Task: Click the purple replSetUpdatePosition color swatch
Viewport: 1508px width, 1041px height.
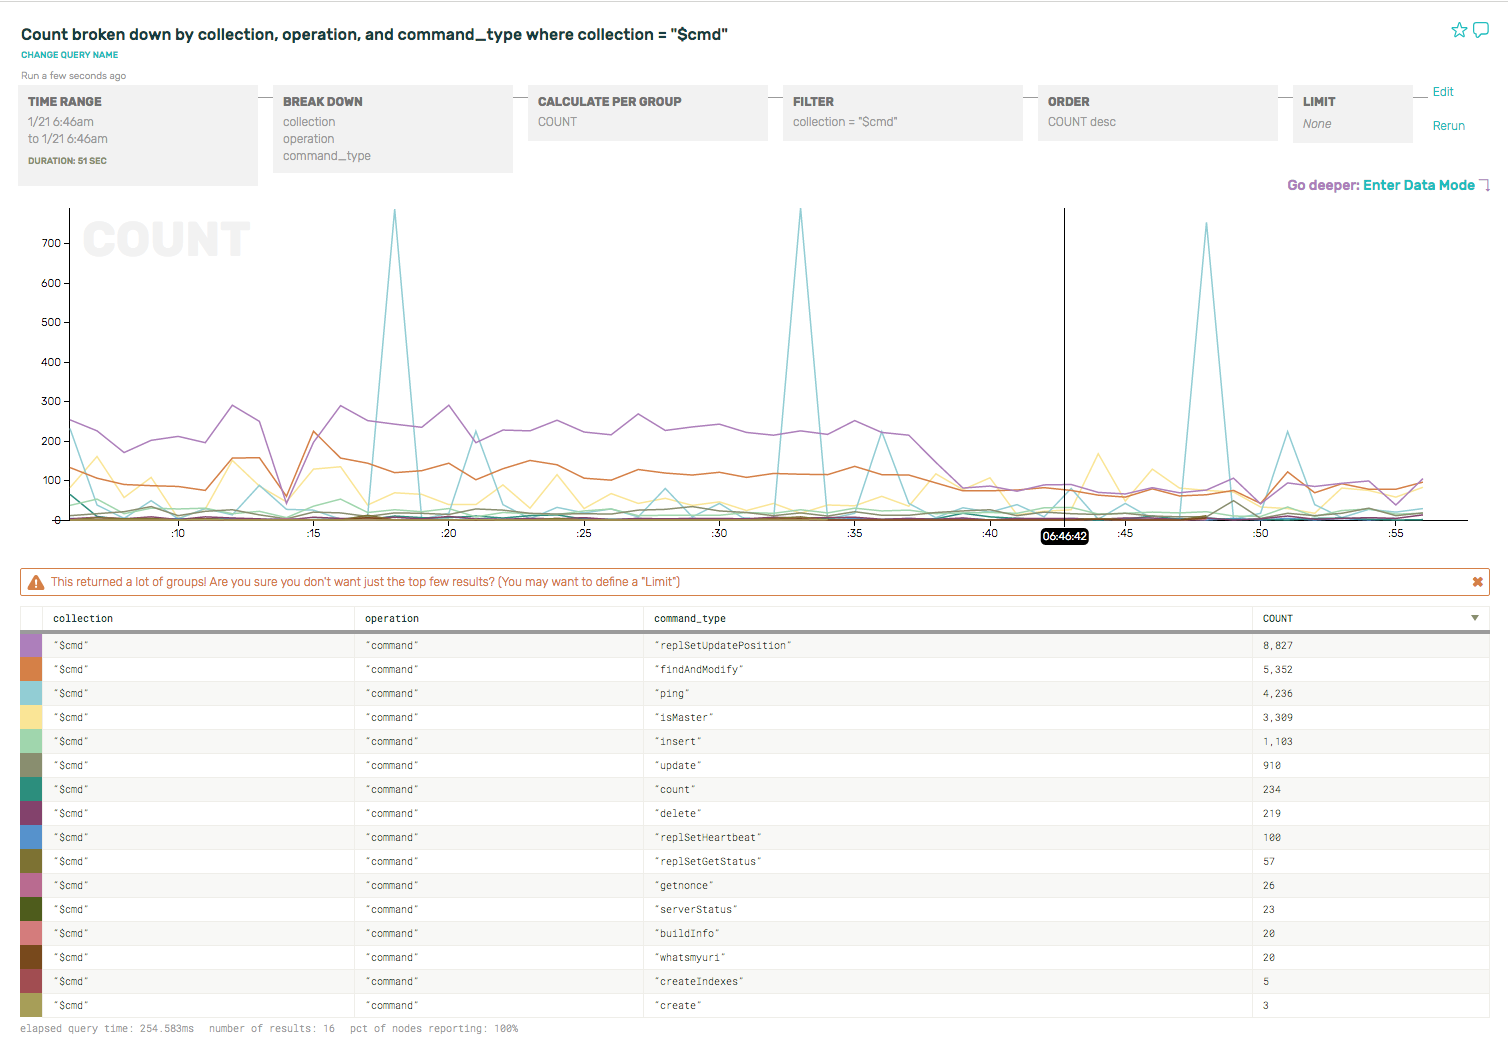Action: point(31,646)
